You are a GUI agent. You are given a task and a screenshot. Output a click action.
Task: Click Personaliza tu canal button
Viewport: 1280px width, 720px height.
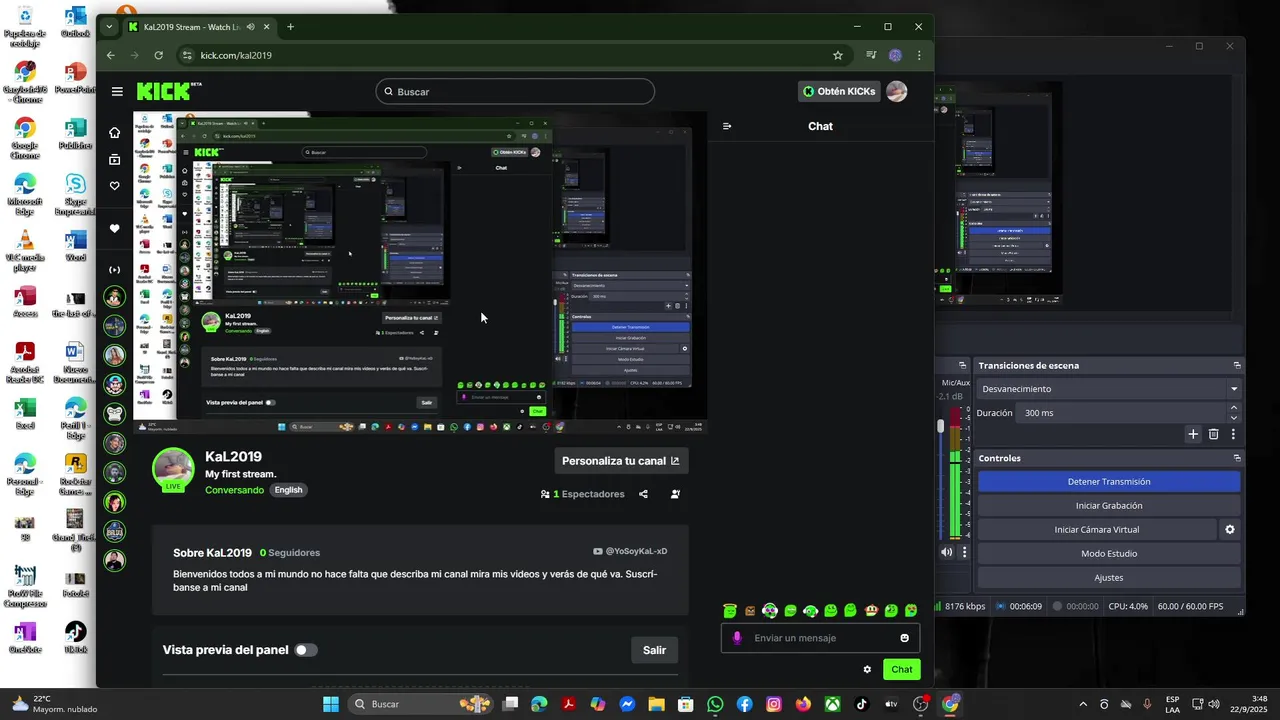pyautogui.click(x=621, y=461)
